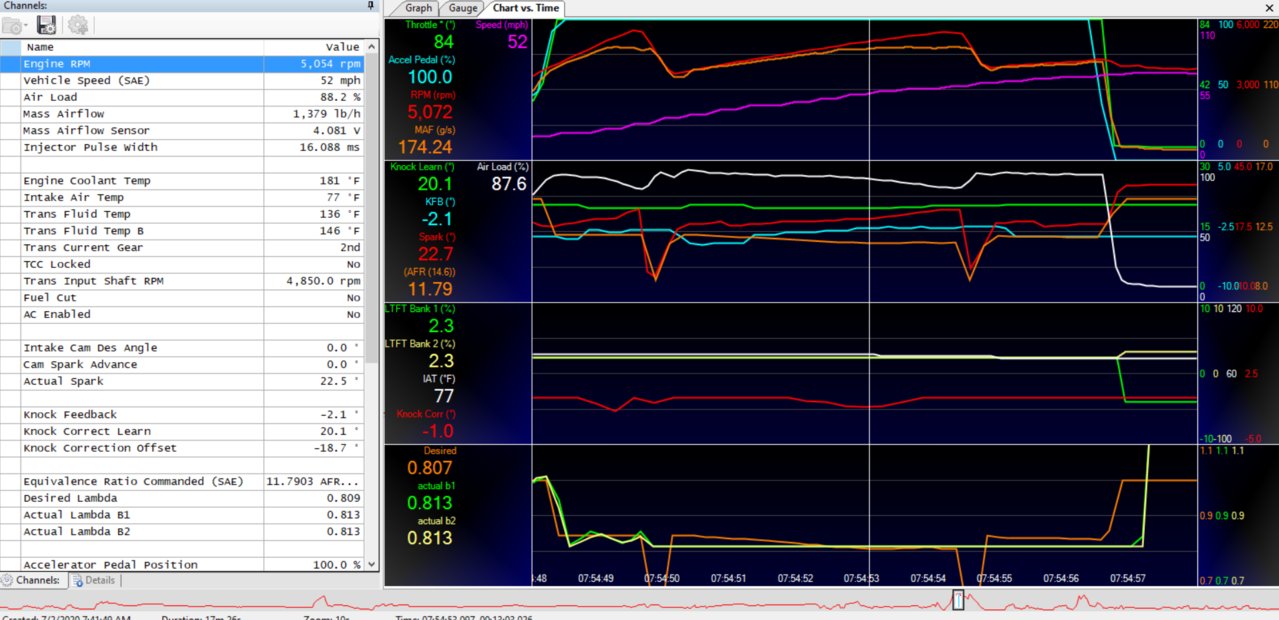Viewport: 1279px width, 620px height.
Task: Switch to the Gauge tab
Action: click(x=463, y=8)
